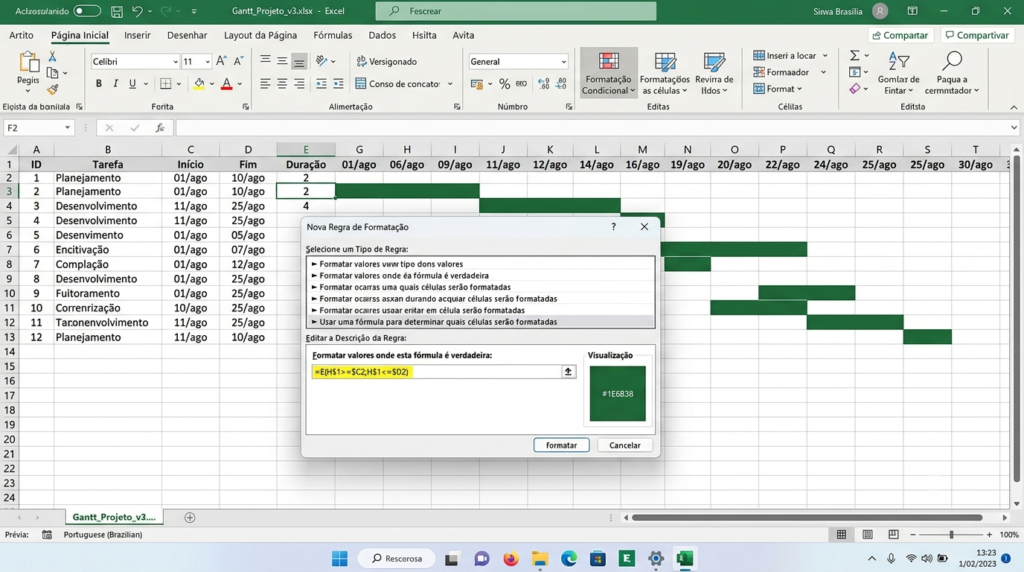1024x572 pixels.
Task: Click column header E
Action: (306, 150)
